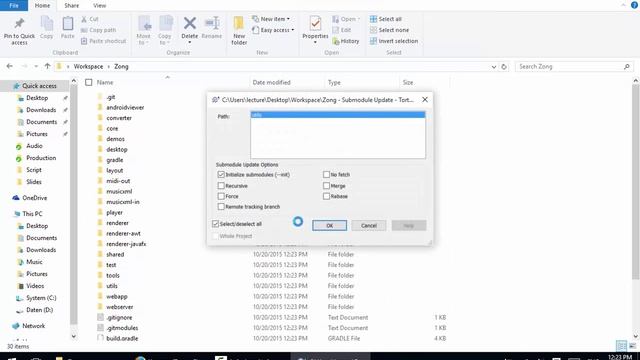Click Select none in ribbon
Viewport: 640px width, 360px height.
[x=389, y=30]
